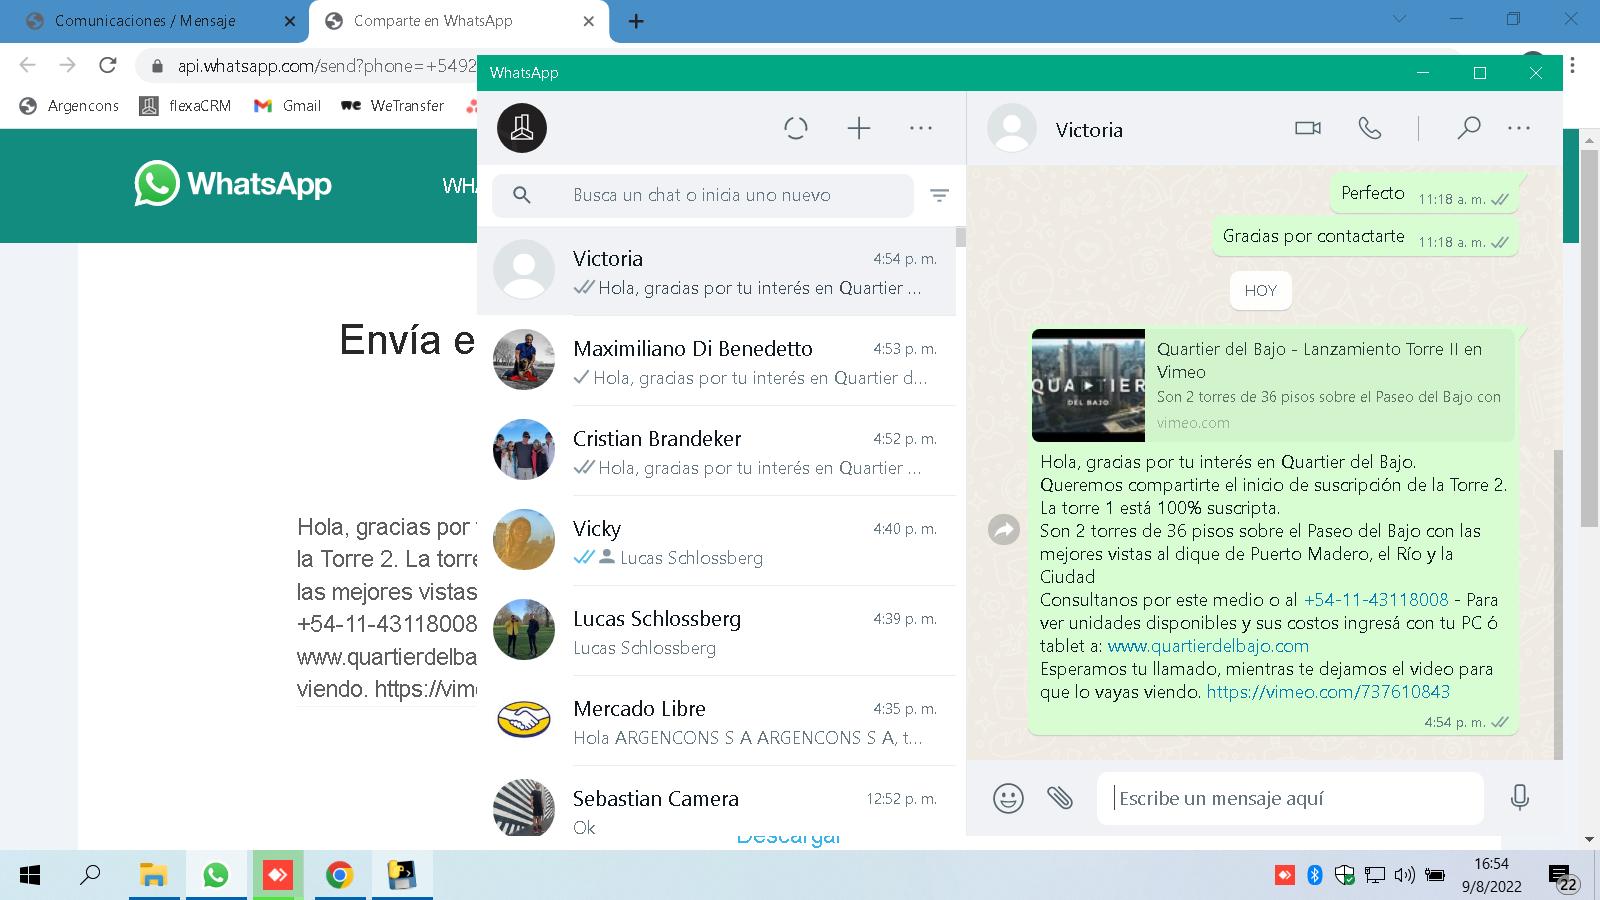1600x900 pixels.
Task: Click the +54-11-43118008 phone link
Action: (1376, 599)
